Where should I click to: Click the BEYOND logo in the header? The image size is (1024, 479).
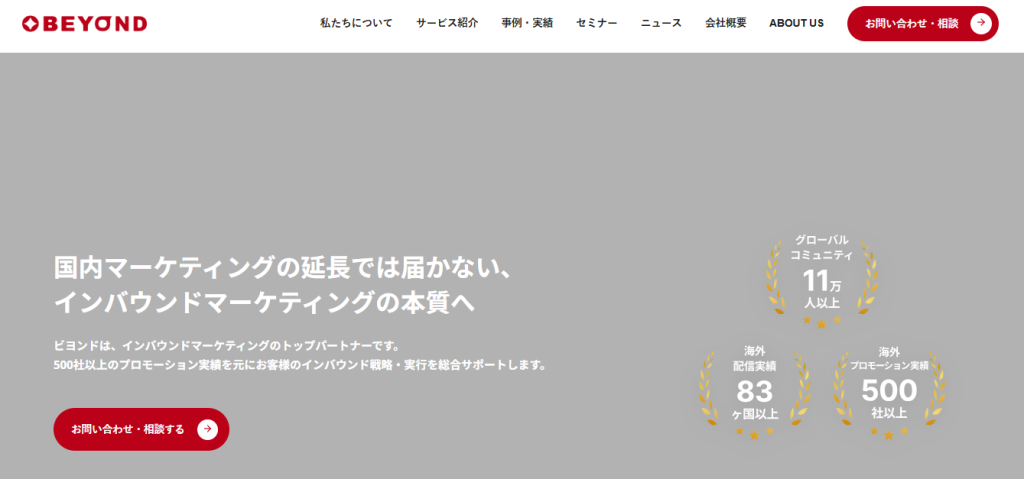click(x=84, y=23)
